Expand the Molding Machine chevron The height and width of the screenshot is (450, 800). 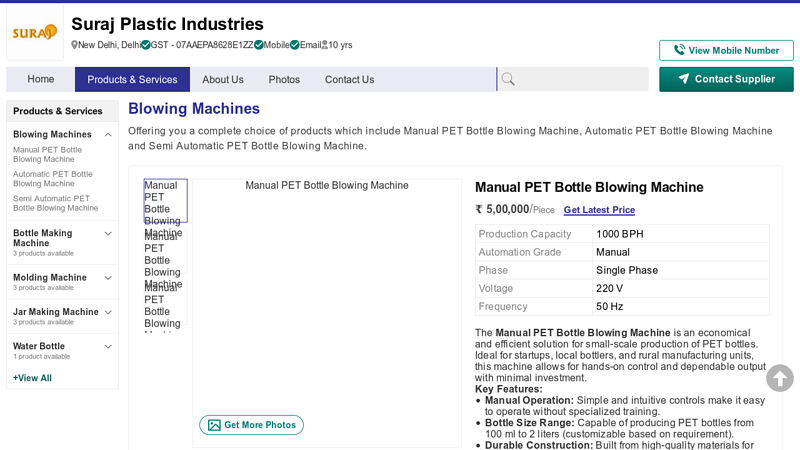coord(108,278)
